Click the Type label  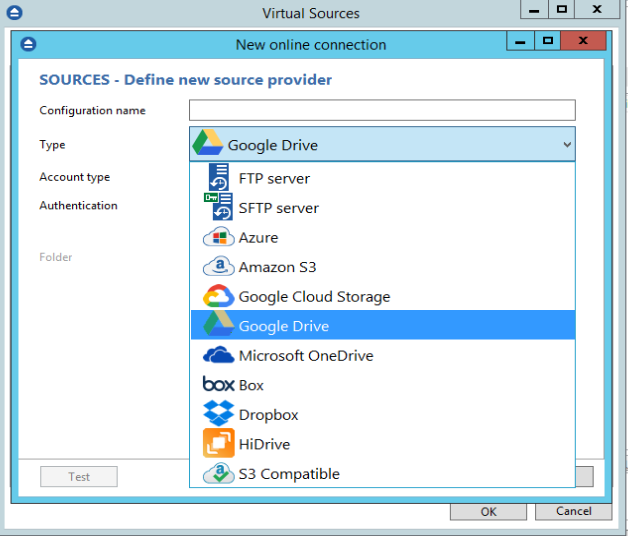pos(52,145)
